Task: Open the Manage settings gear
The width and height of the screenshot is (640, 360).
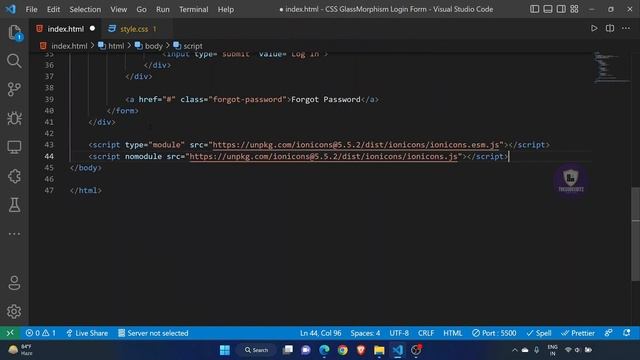Action: coord(14,311)
